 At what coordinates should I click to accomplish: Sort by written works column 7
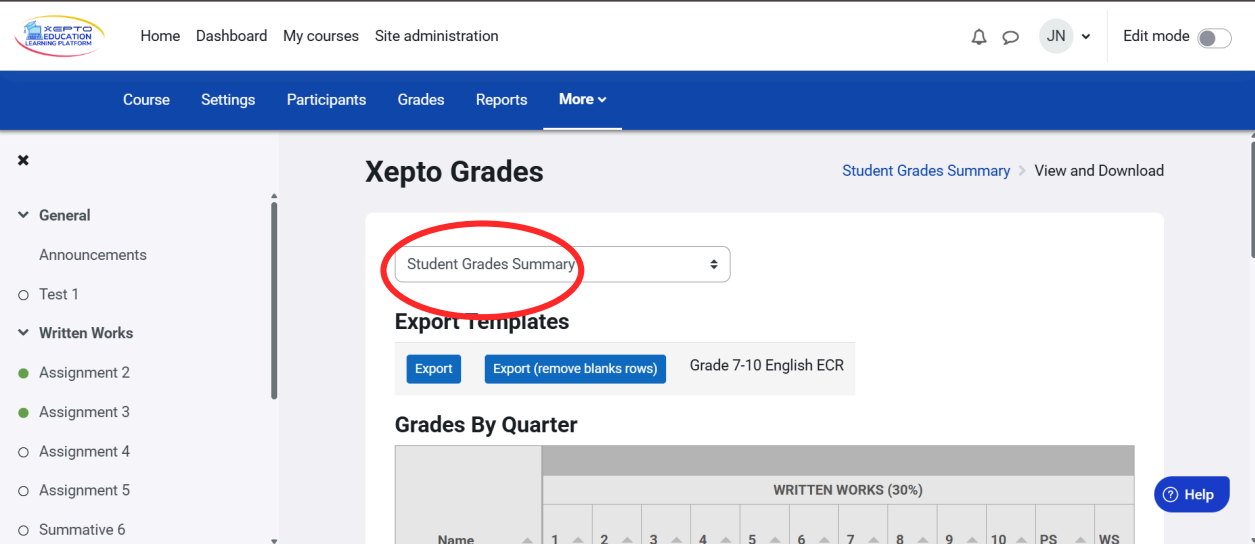point(873,540)
